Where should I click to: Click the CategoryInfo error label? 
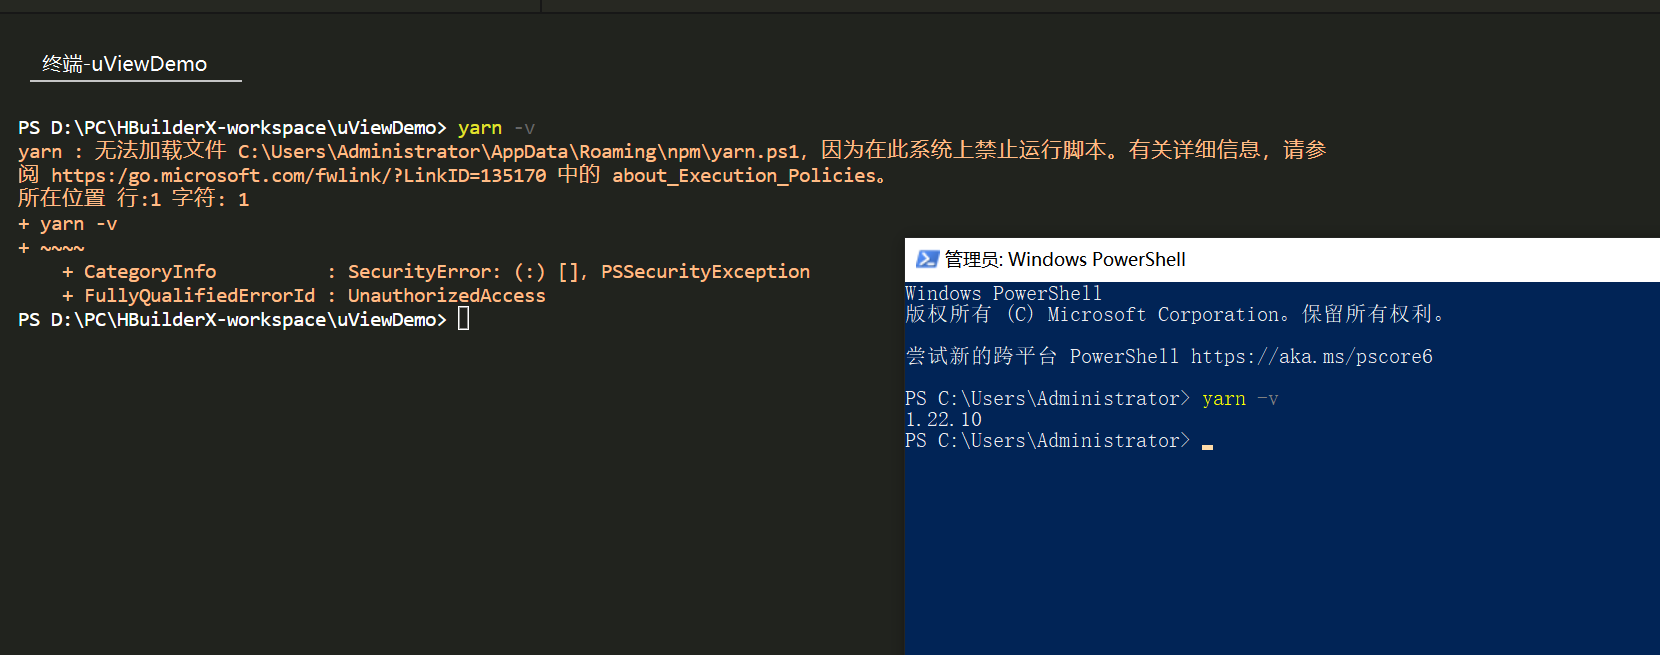click(150, 272)
